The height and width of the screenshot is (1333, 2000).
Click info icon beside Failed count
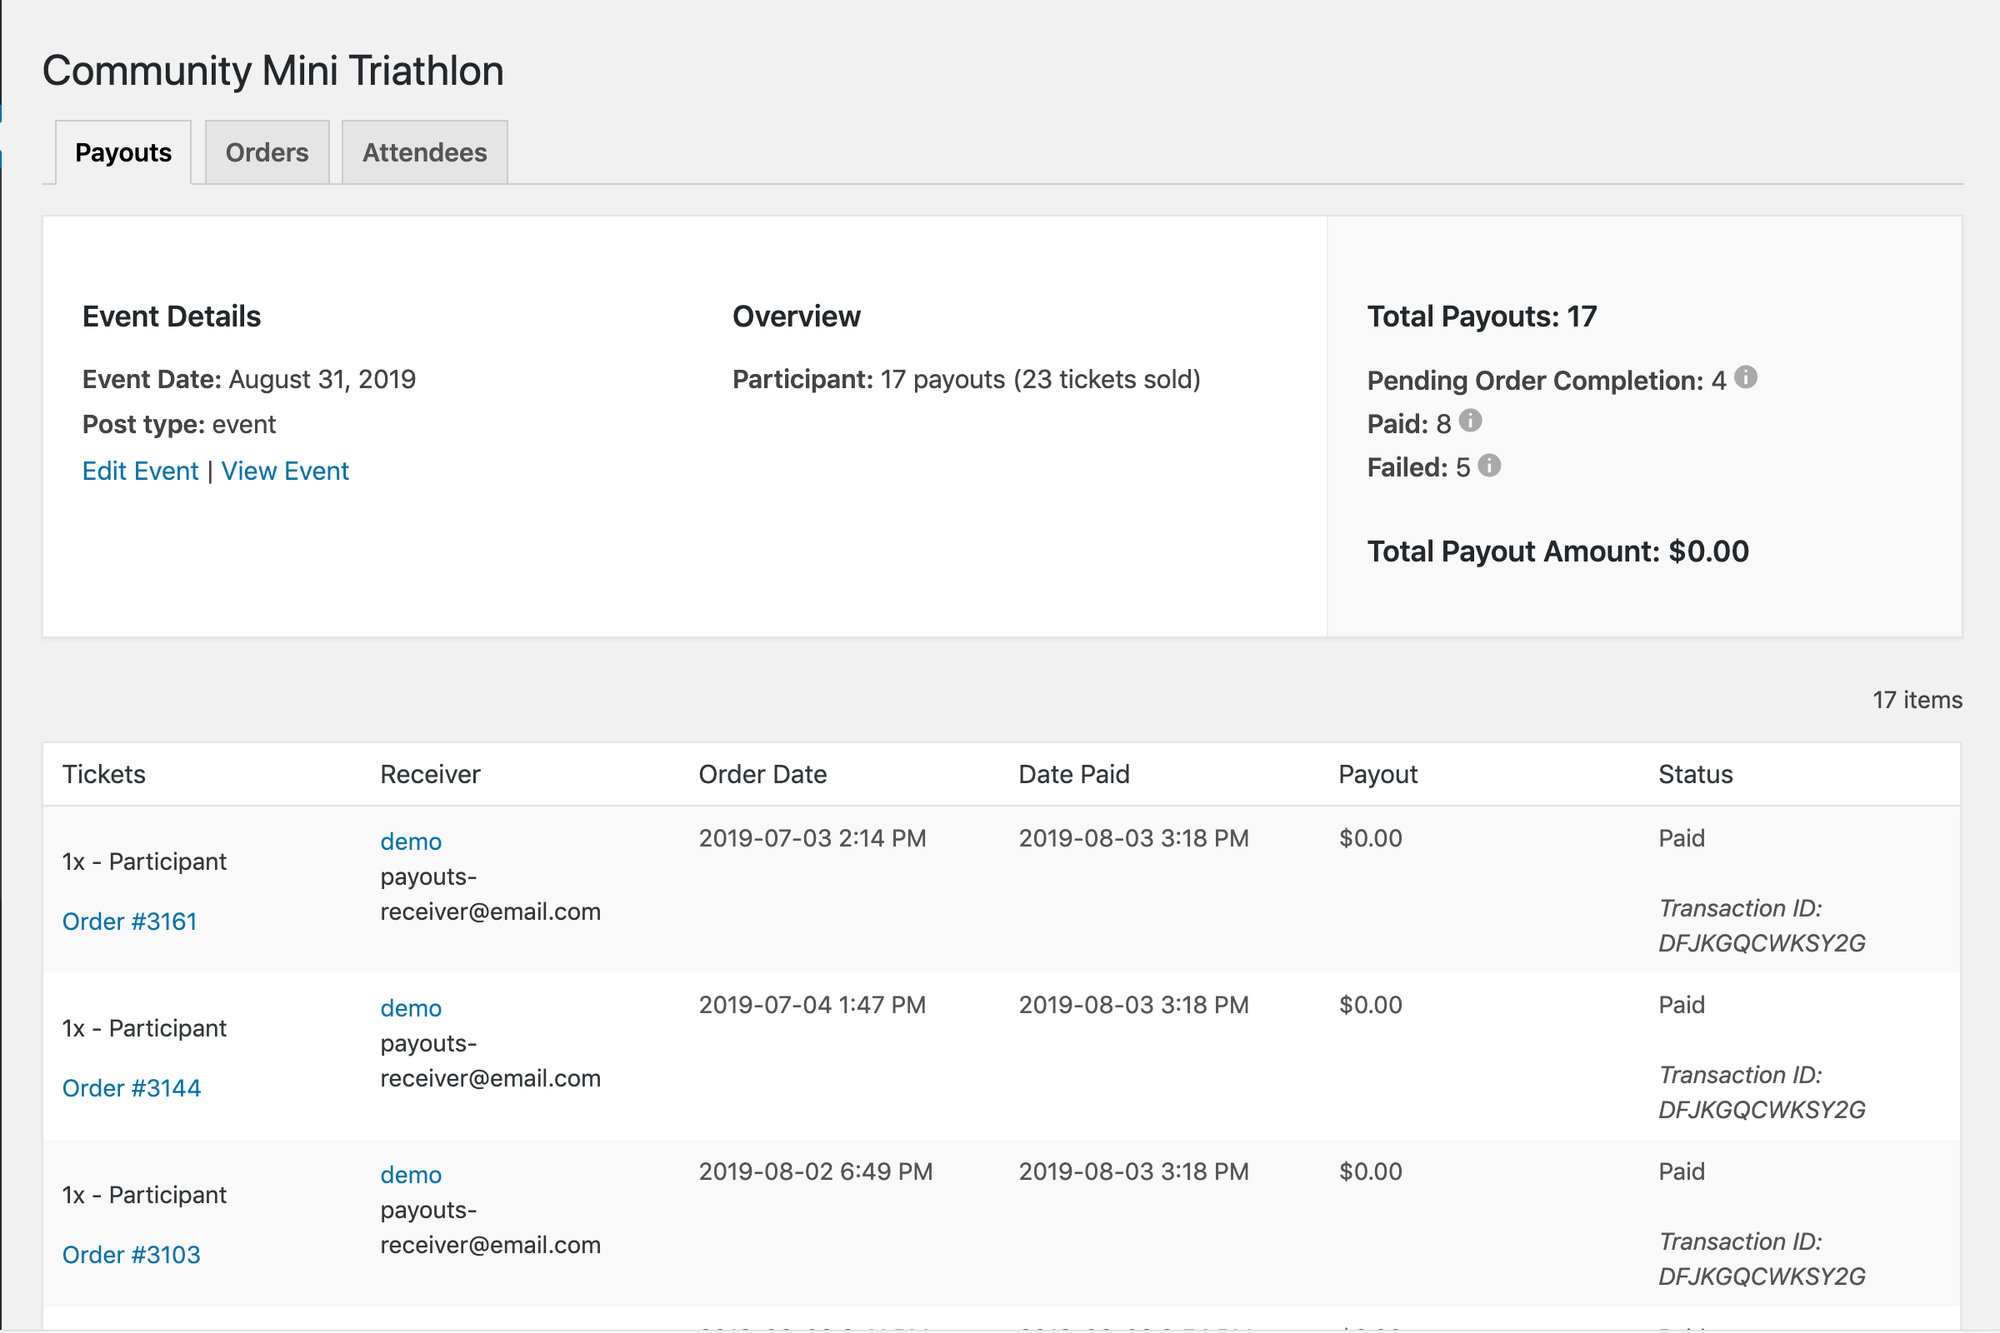point(1489,465)
